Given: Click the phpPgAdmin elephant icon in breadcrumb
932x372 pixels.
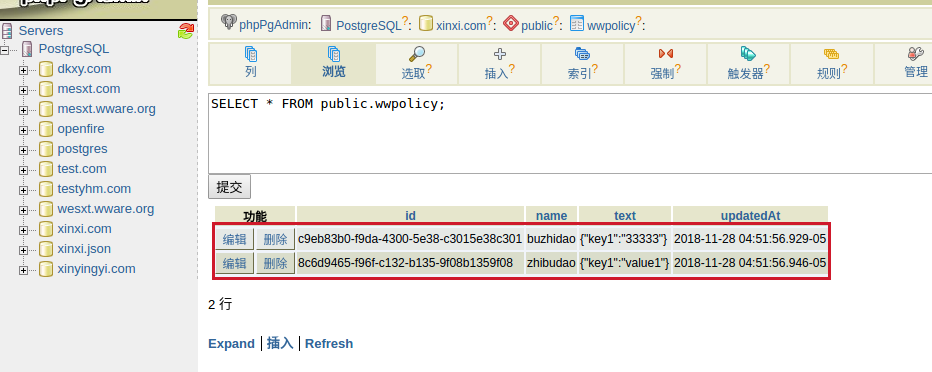Looking at the screenshot, I should (228, 23).
